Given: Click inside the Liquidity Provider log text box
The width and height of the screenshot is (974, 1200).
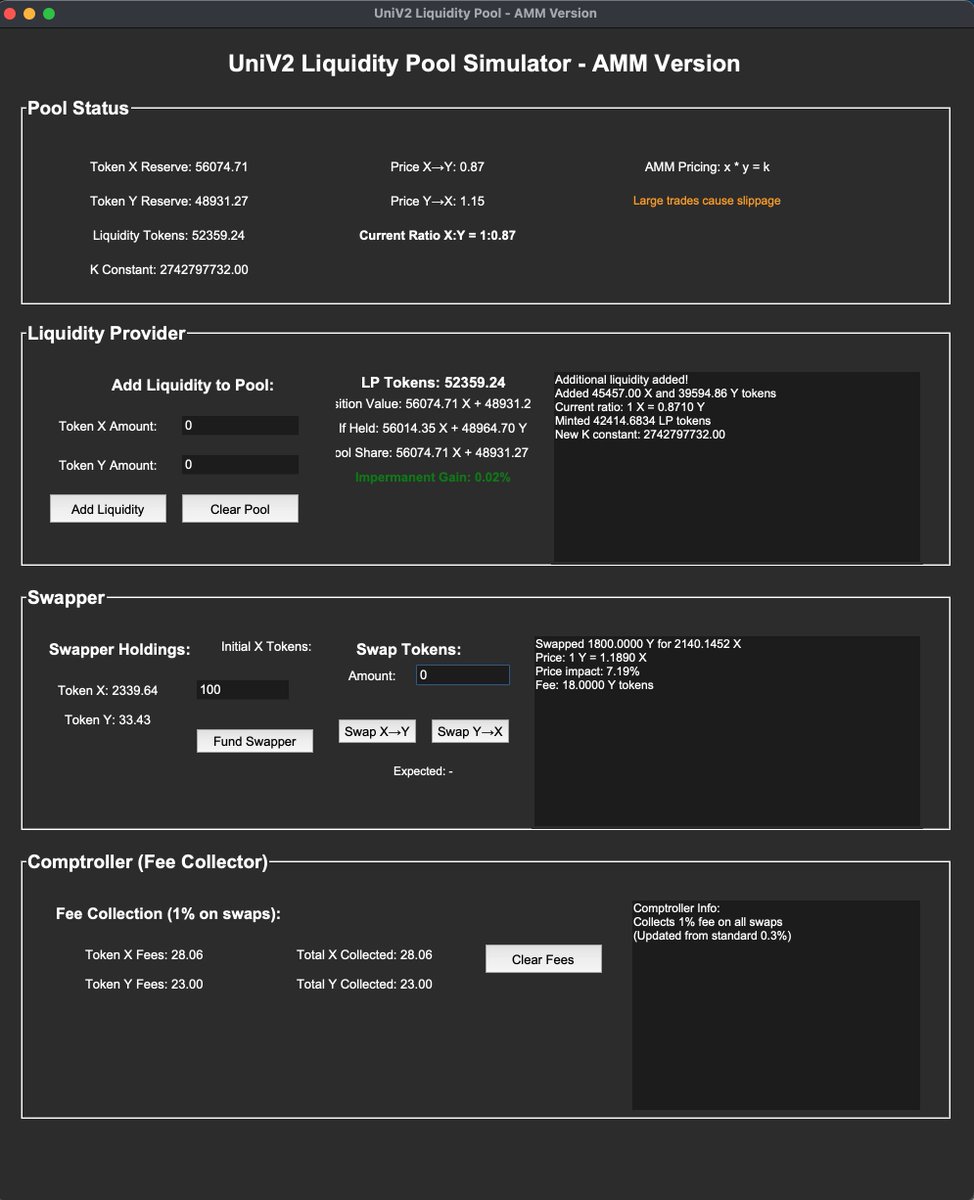Looking at the screenshot, I should pos(736,467).
